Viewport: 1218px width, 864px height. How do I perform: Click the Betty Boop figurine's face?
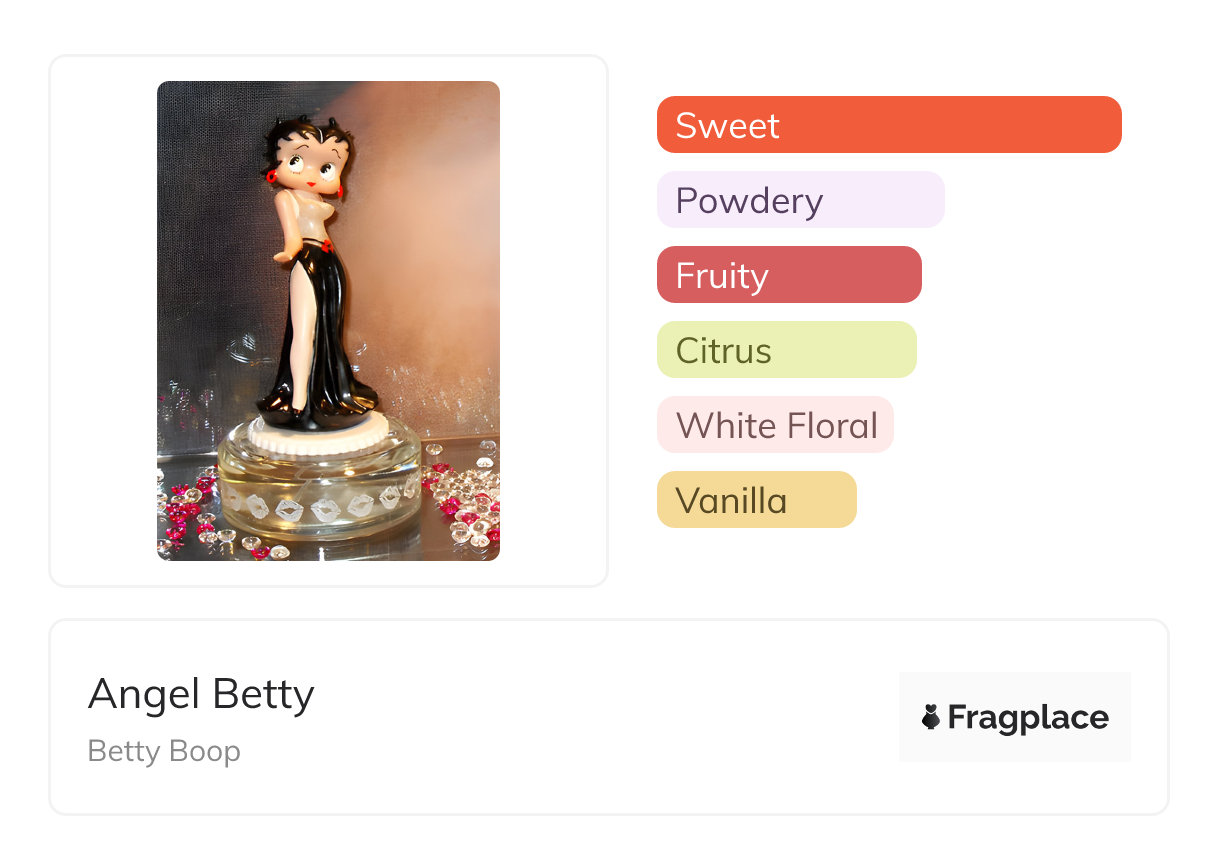pyautogui.click(x=310, y=163)
